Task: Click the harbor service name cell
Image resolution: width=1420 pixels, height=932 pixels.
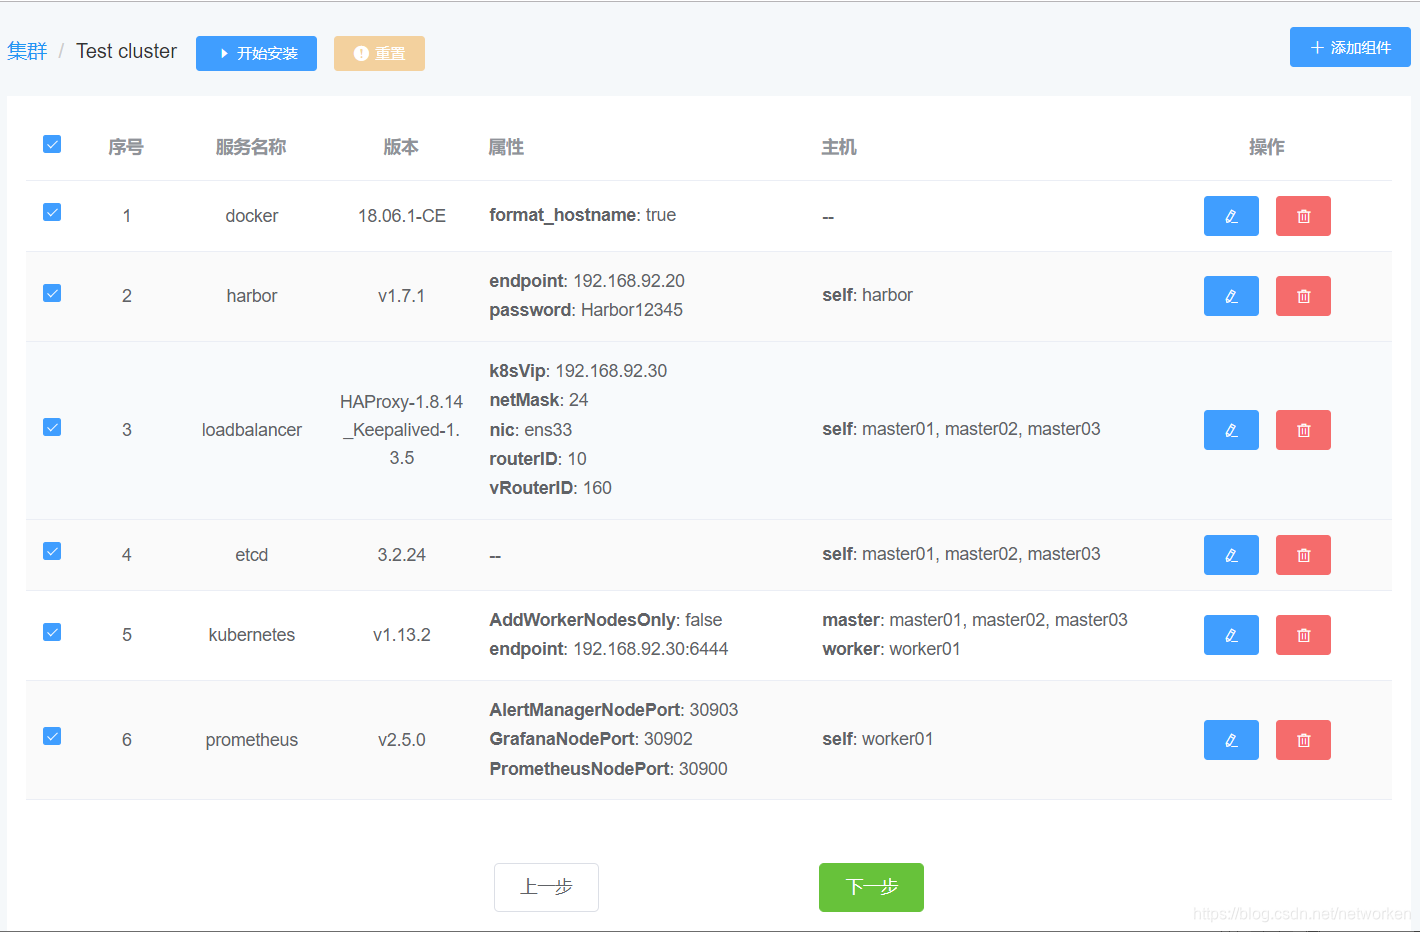Action: click(x=252, y=296)
